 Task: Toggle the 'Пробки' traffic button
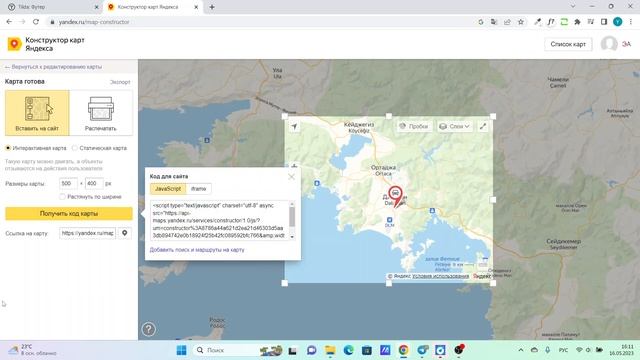point(414,127)
